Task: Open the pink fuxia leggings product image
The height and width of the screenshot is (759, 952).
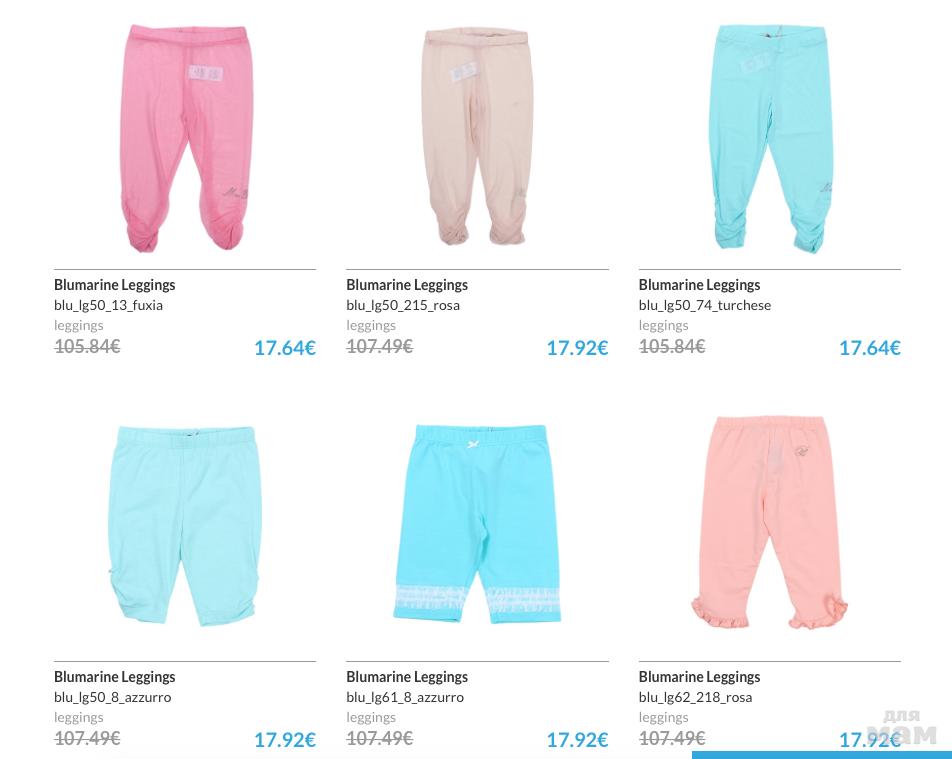Action: pos(186,138)
